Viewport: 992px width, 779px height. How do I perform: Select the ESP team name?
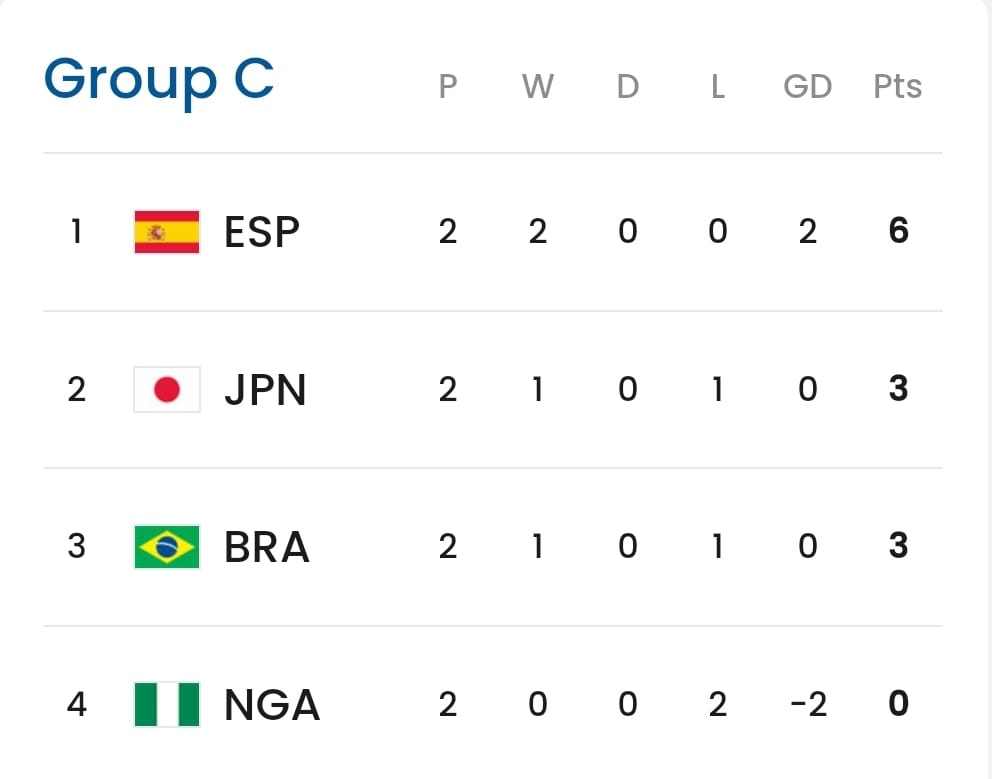point(262,232)
